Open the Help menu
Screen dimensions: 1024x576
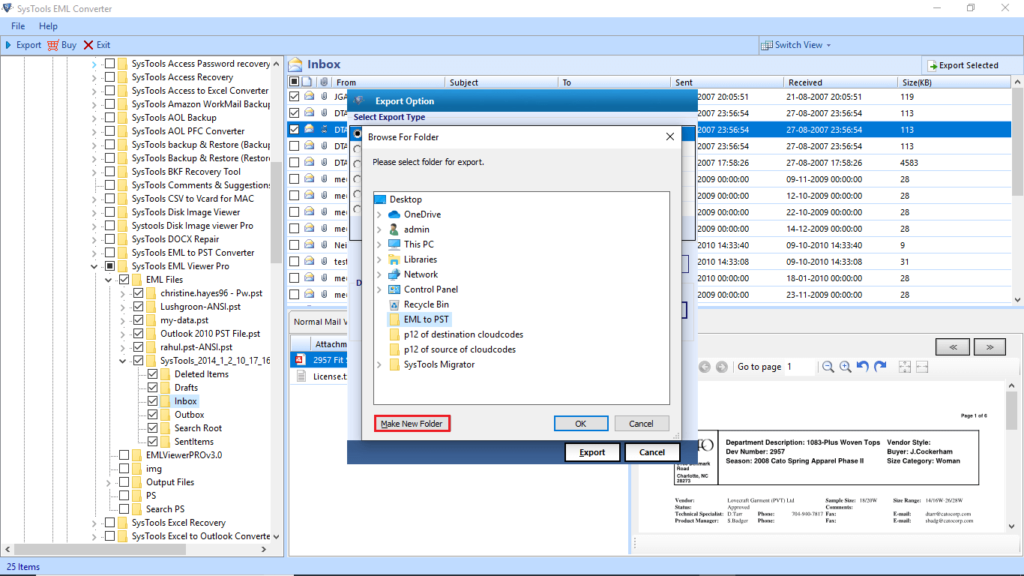click(x=48, y=26)
